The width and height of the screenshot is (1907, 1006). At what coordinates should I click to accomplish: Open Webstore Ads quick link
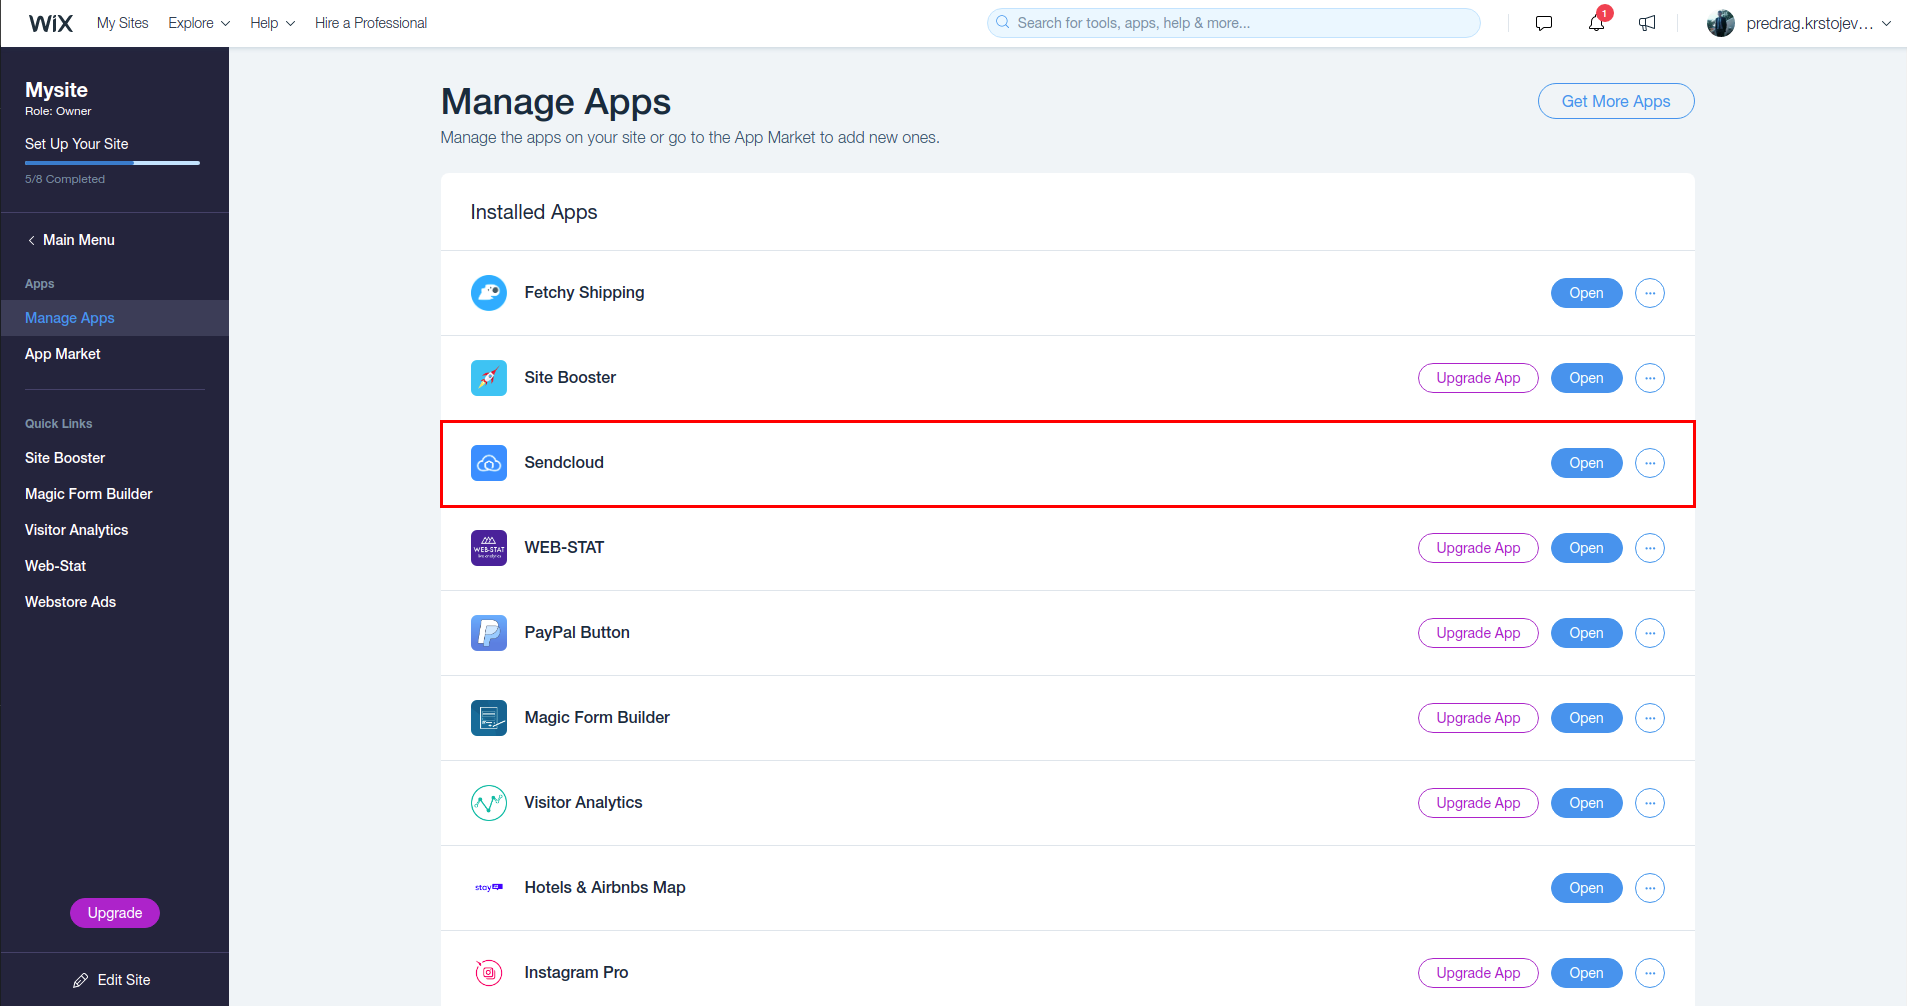71,602
